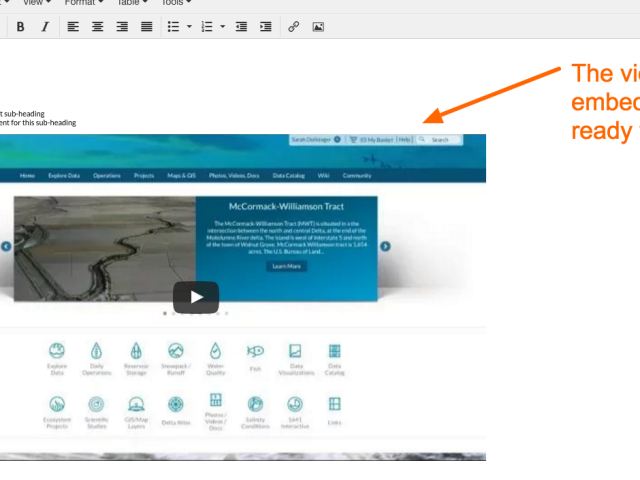Open Projects navigation item
Viewport: 640px width, 480px height.
(144, 176)
